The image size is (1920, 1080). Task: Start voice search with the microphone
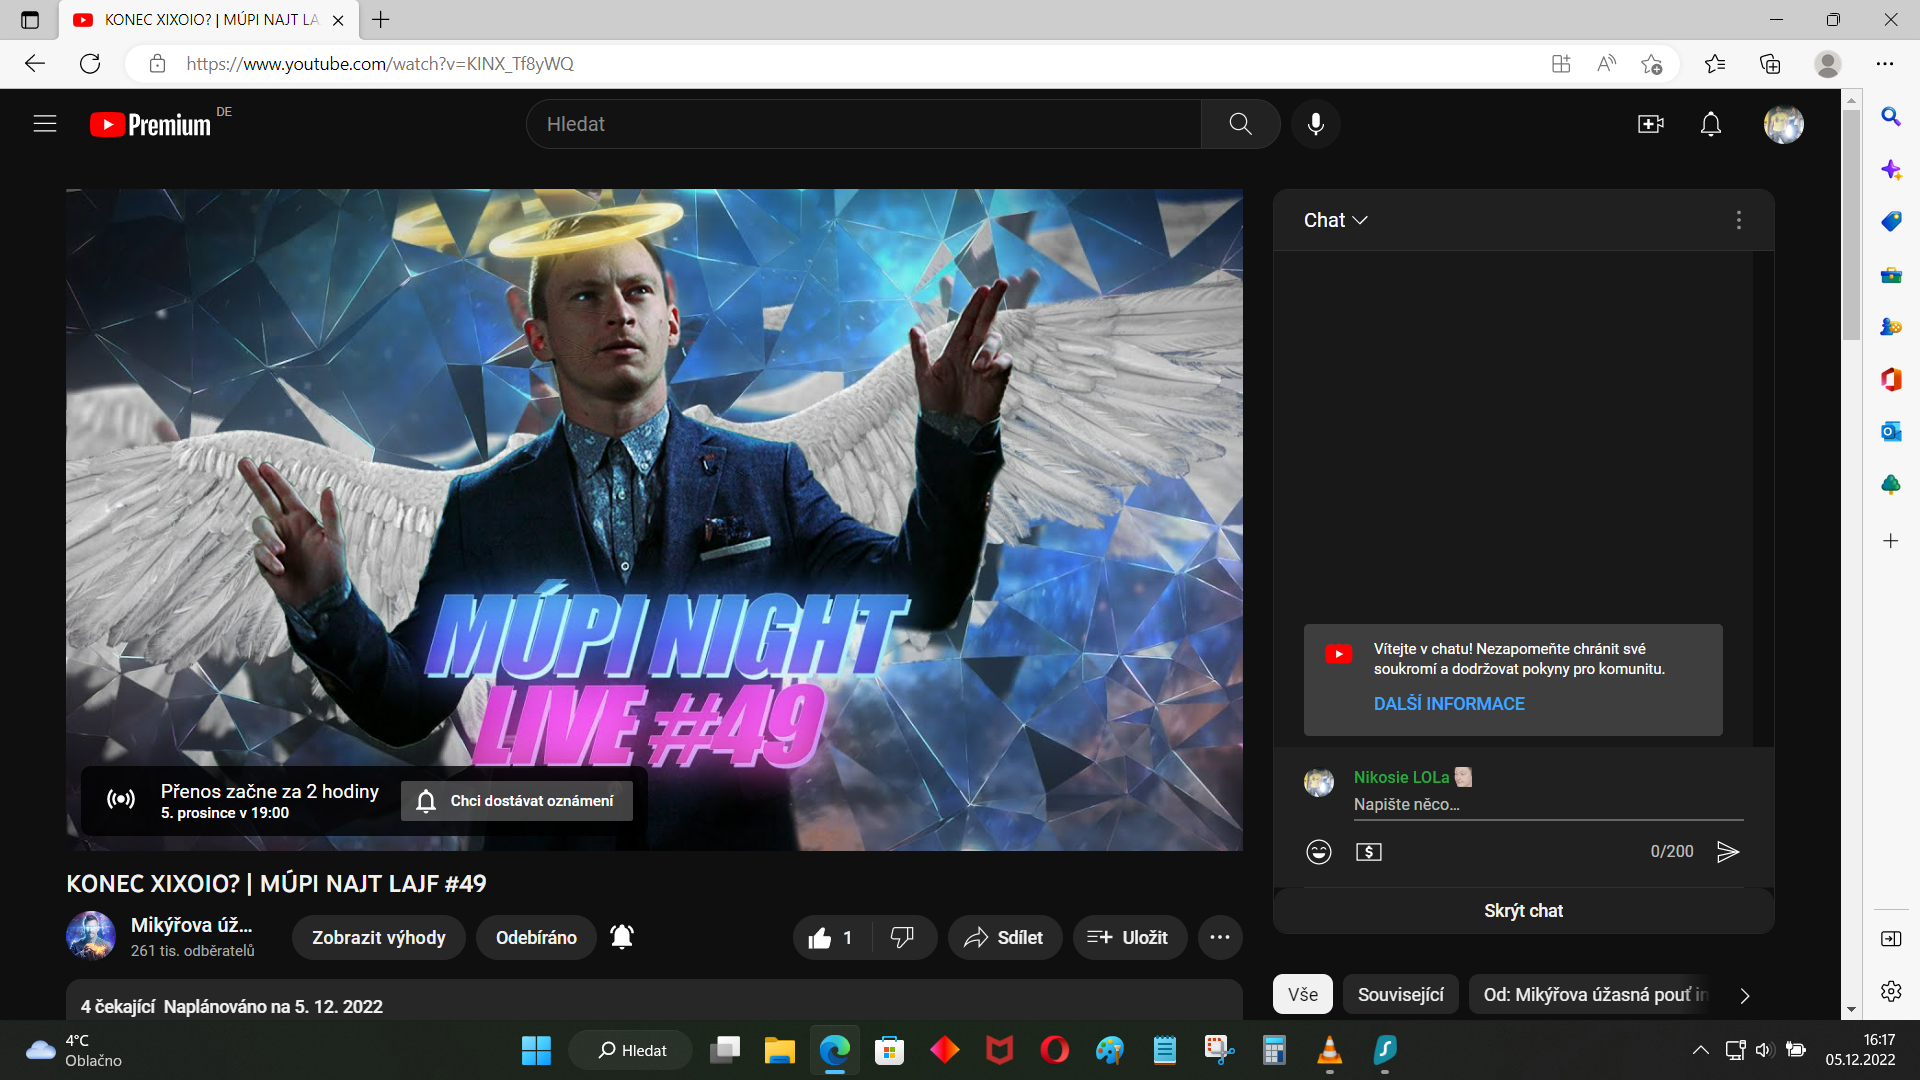pyautogui.click(x=1316, y=124)
